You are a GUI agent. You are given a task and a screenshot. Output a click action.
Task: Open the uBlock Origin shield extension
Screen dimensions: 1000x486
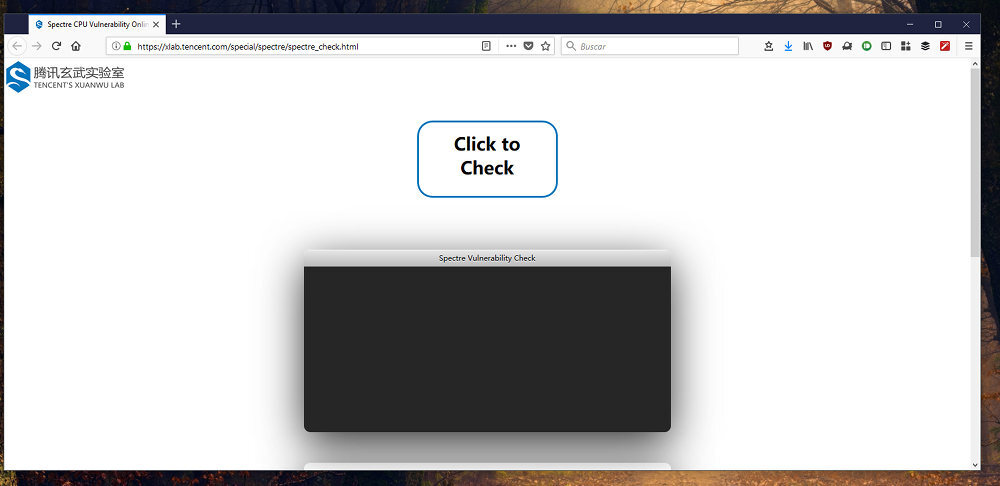[x=827, y=46]
